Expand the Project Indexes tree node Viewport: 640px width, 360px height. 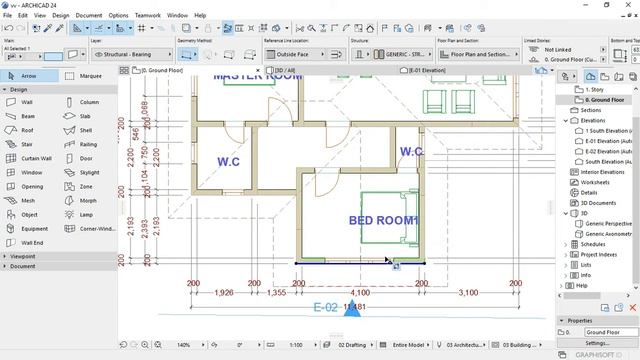(566, 255)
